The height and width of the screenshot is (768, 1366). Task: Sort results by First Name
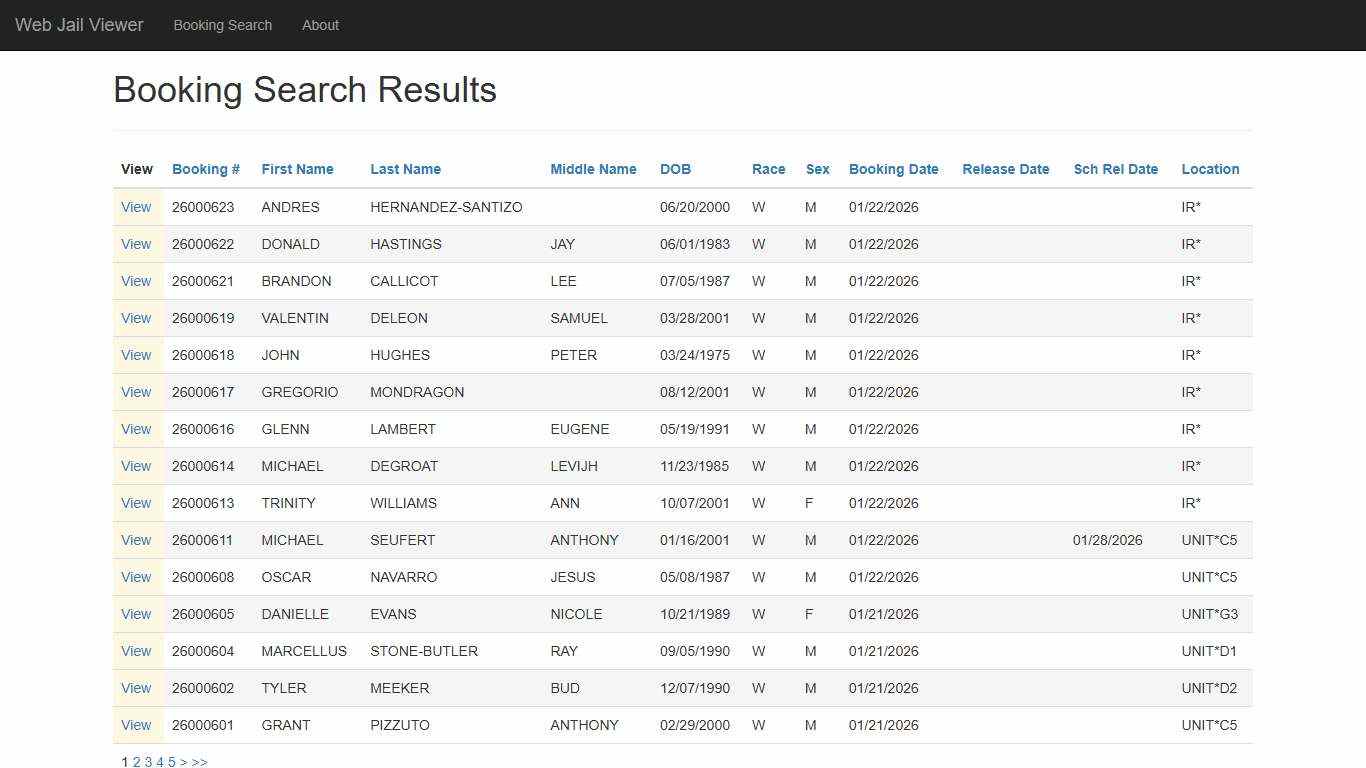[297, 169]
